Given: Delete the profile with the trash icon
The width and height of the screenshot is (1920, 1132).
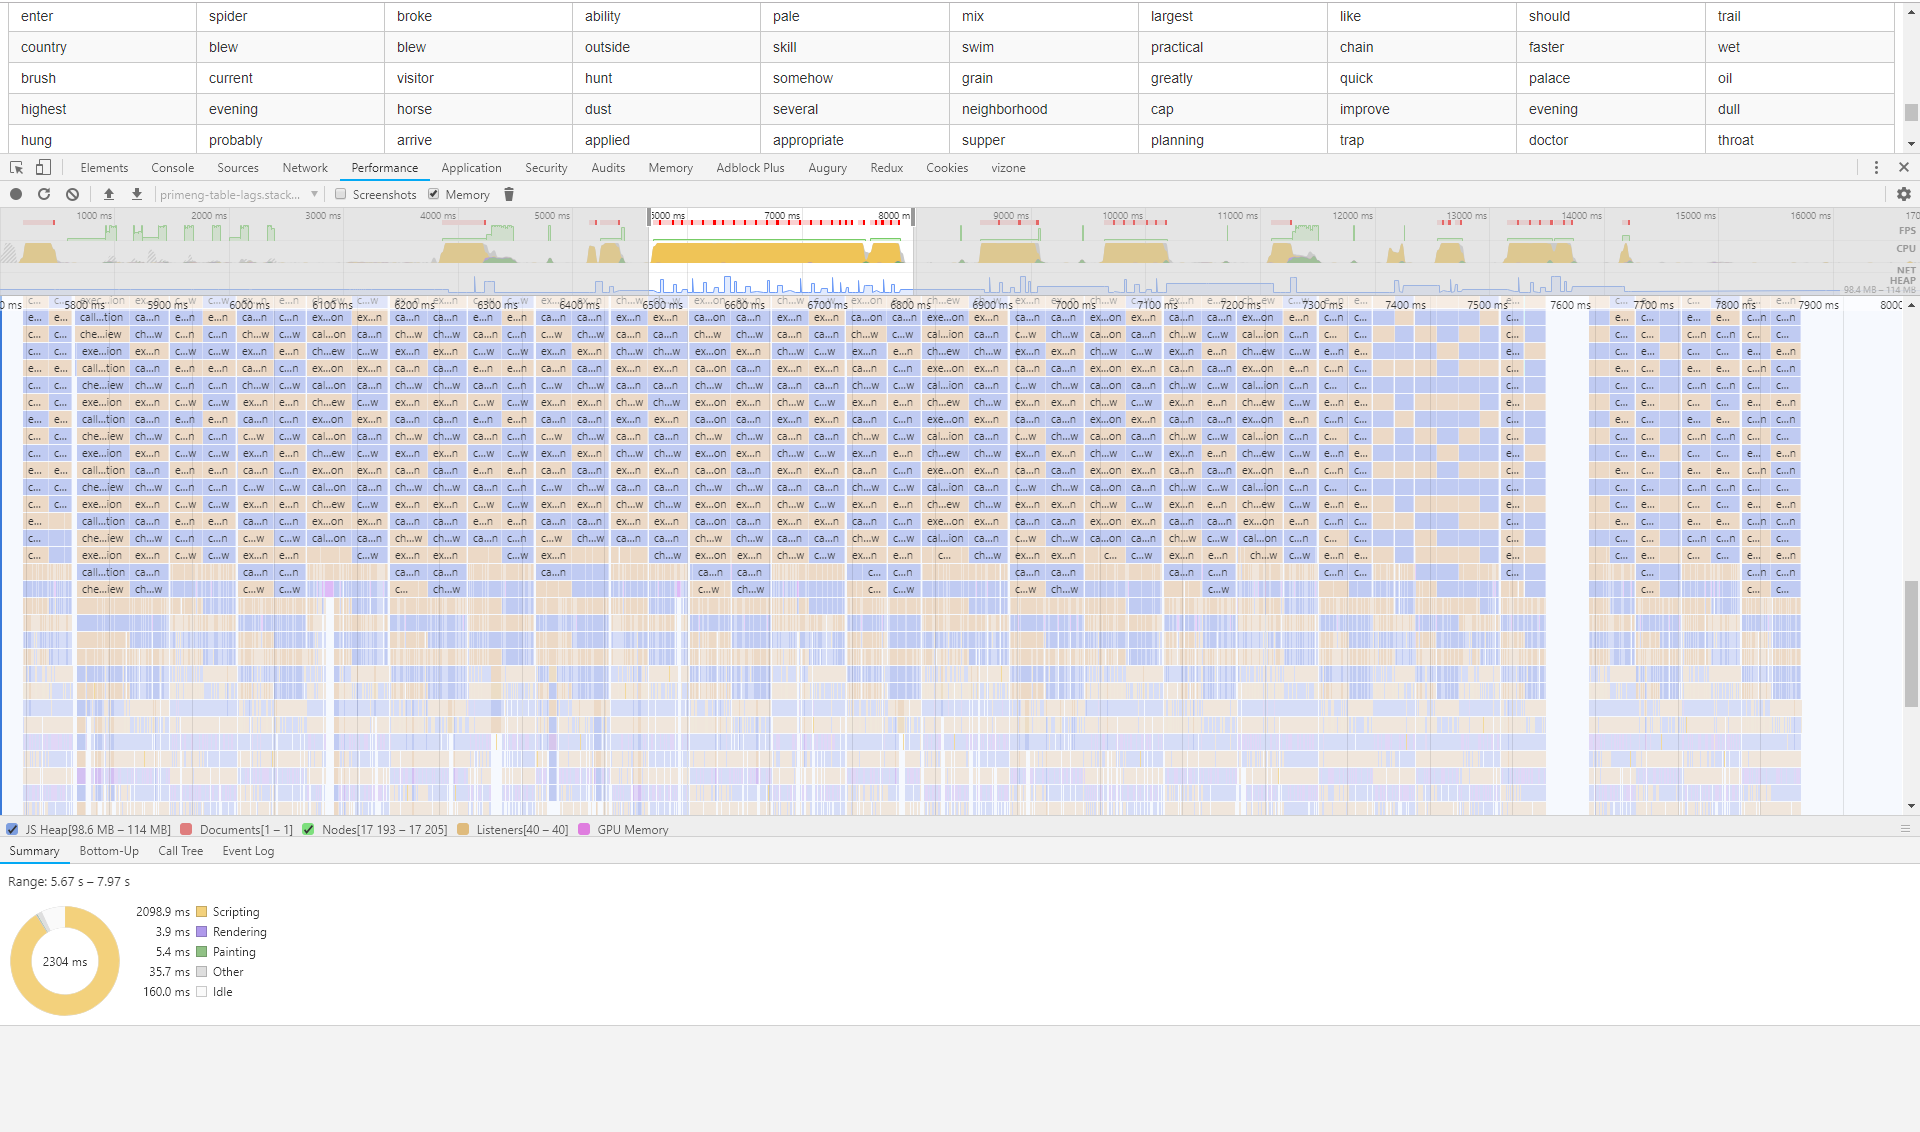Looking at the screenshot, I should pyautogui.click(x=509, y=194).
